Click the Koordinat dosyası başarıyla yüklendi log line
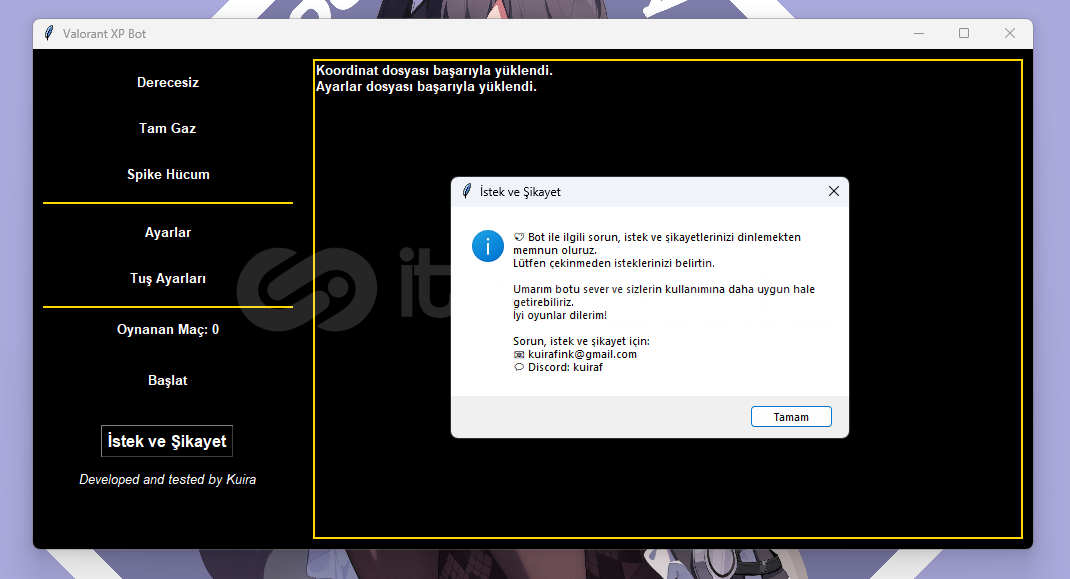The height and width of the screenshot is (579, 1070). (434, 70)
